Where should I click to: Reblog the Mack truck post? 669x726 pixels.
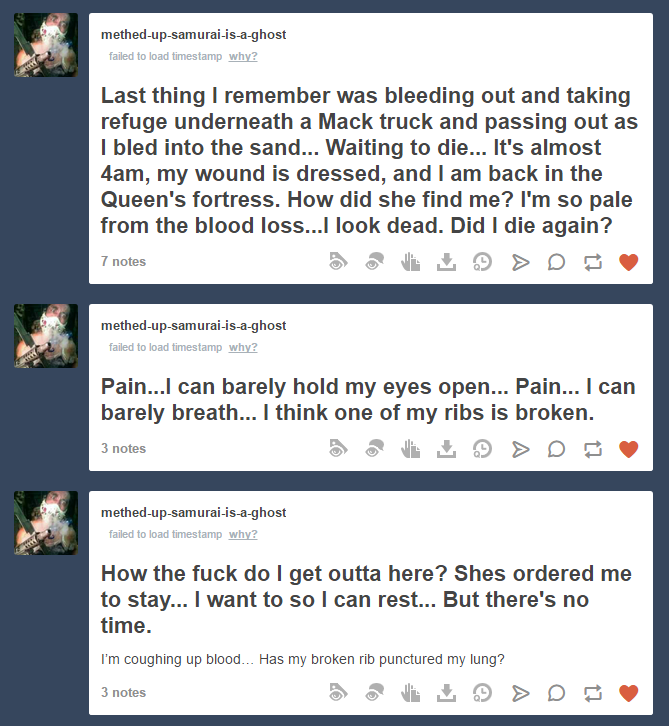click(x=593, y=262)
